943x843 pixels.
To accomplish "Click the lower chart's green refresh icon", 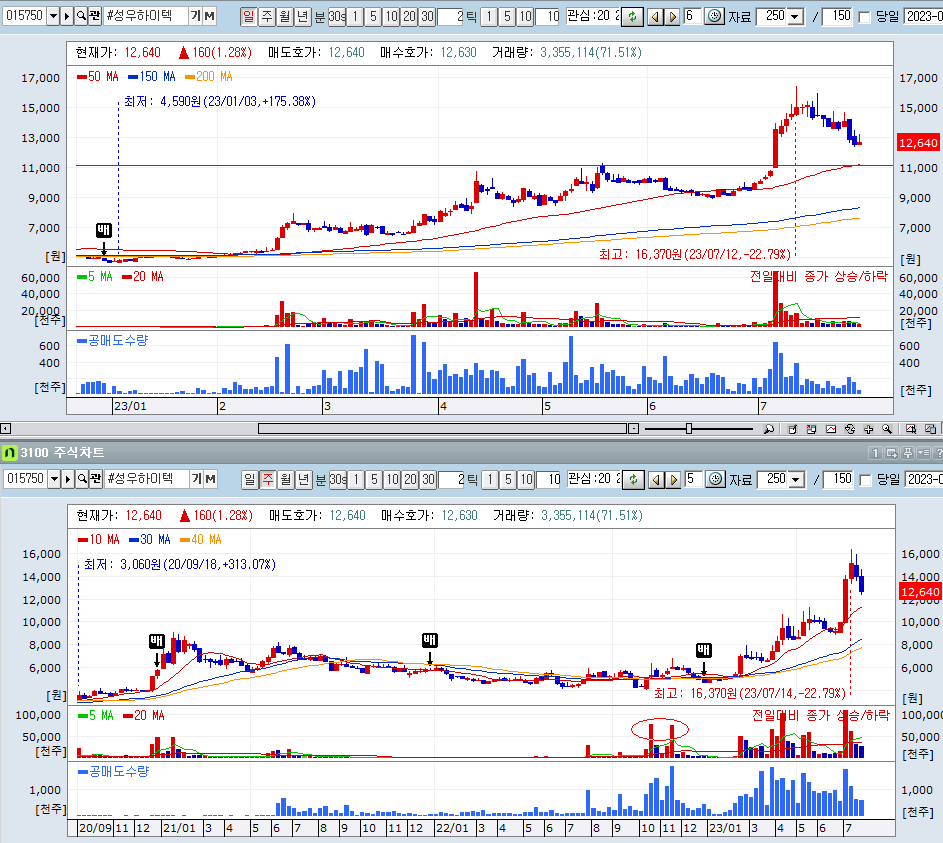I will coord(633,480).
